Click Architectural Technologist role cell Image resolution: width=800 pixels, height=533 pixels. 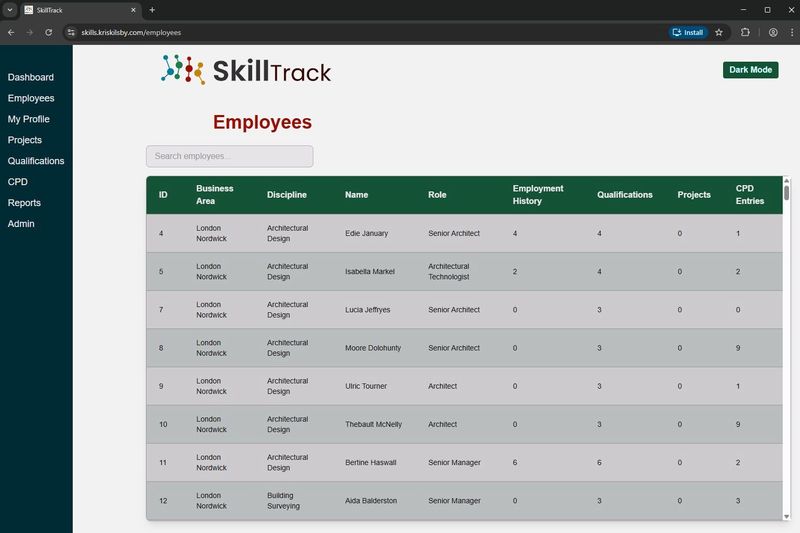click(x=448, y=271)
